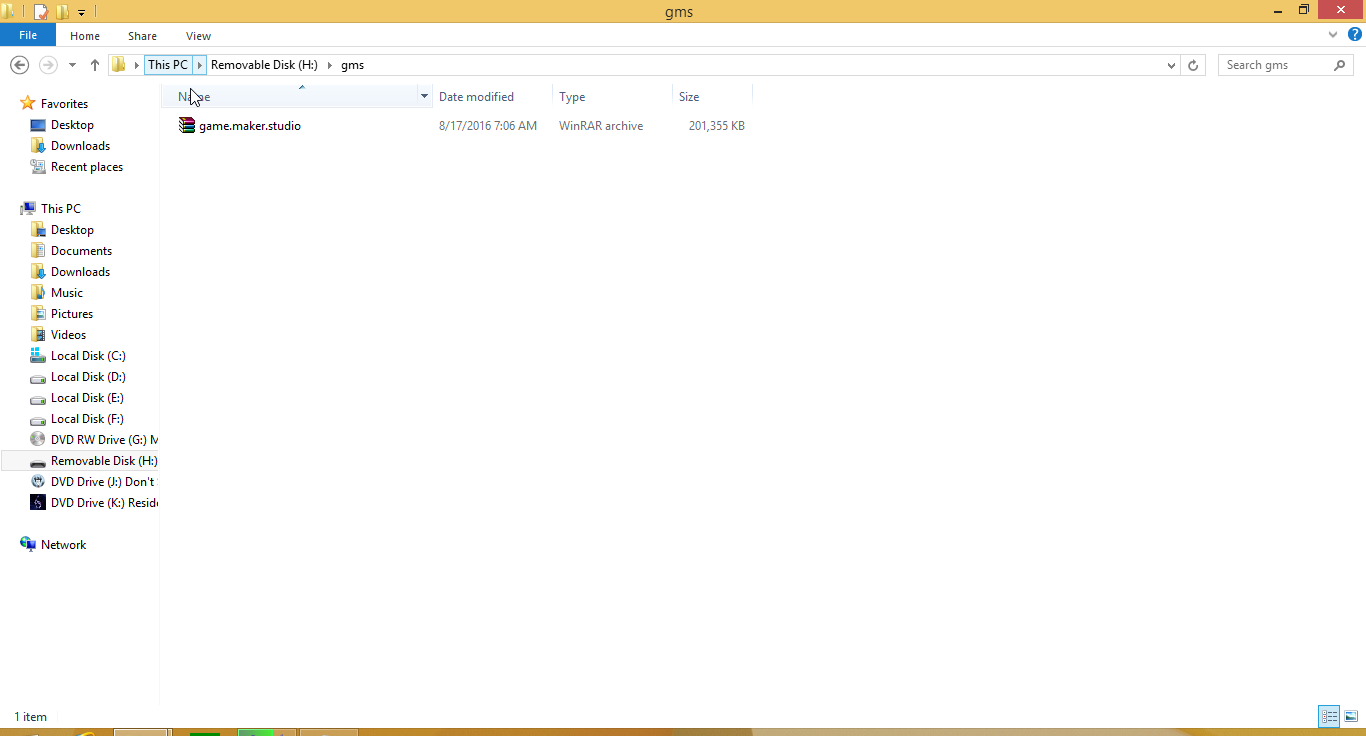Click the DVD RW Drive (G:) disc icon
Viewport: 1366px width, 736px height.
click(38, 439)
